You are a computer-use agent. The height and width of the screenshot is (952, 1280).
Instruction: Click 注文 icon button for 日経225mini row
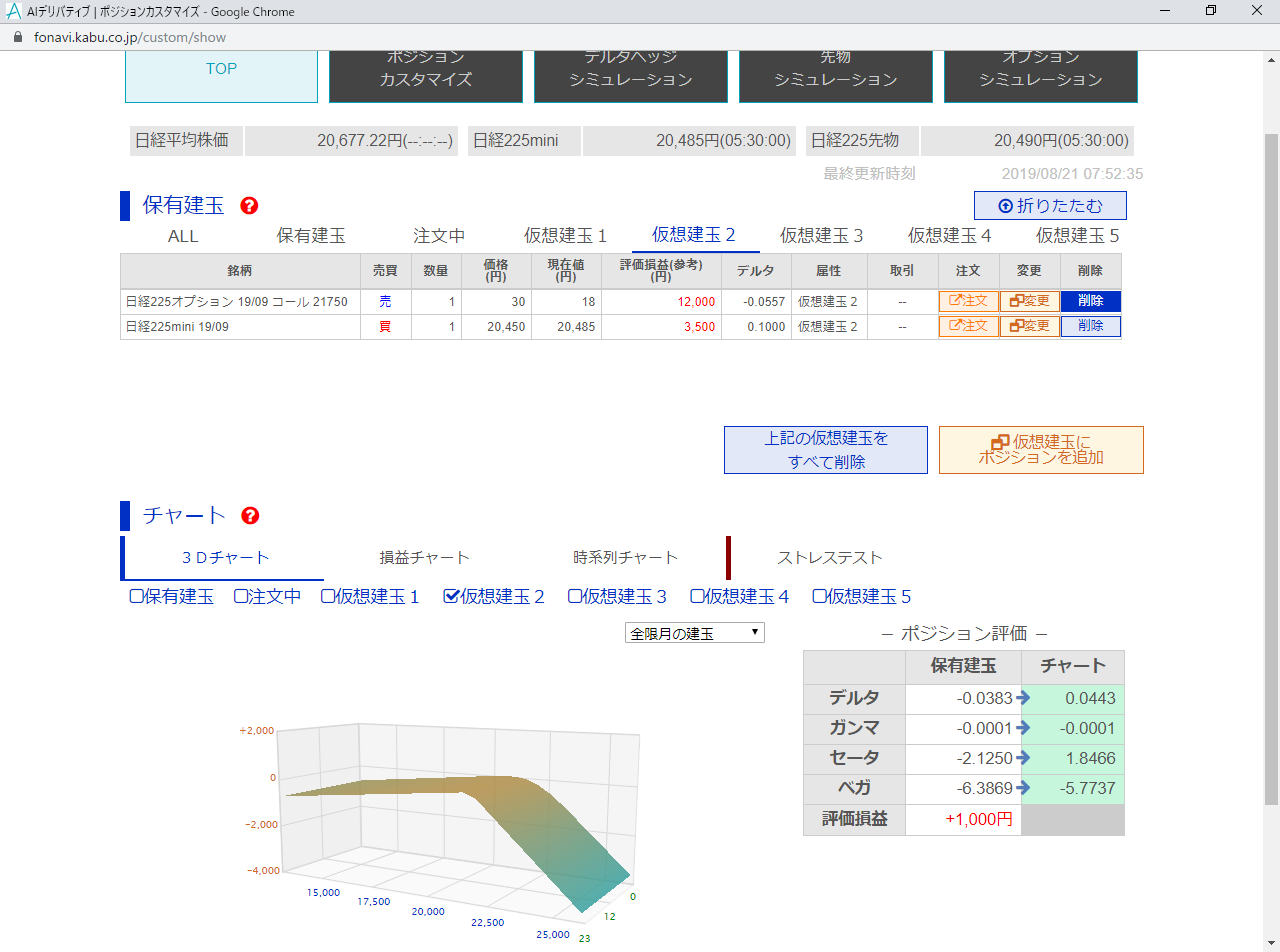click(x=968, y=326)
